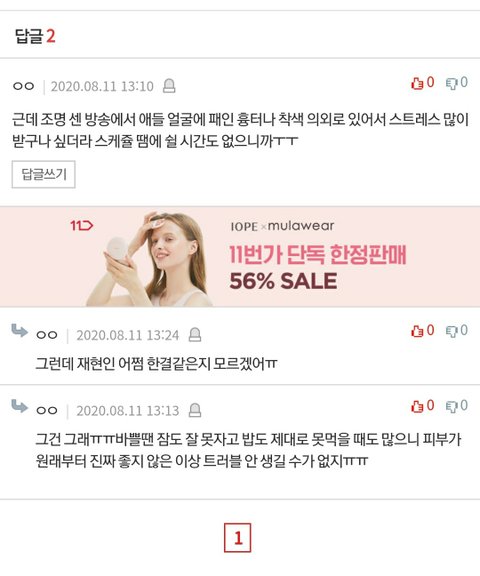The height and width of the screenshot is (576, 480).
Task: Click the IOPE x mulawear ad text
Action: [x=282, y=226]
